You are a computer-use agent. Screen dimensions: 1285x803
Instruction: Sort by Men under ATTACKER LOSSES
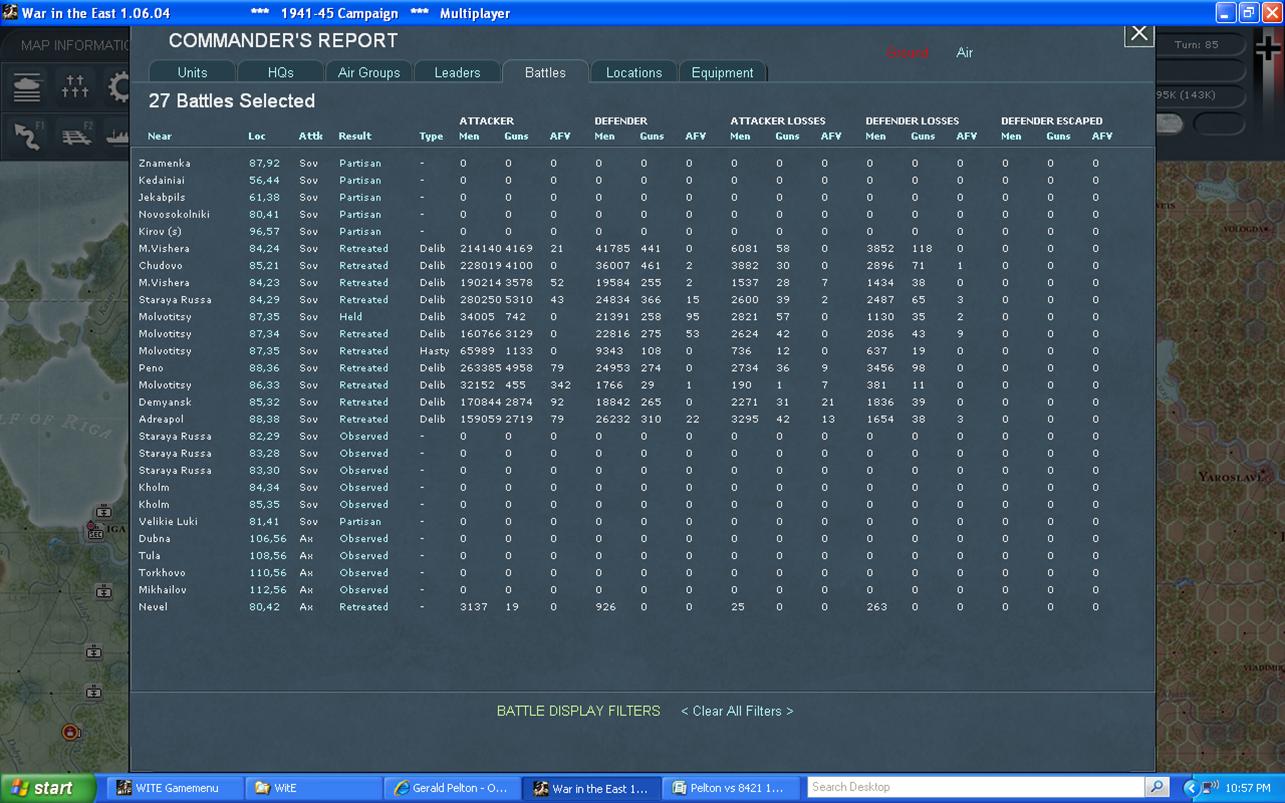pos(740,136)
